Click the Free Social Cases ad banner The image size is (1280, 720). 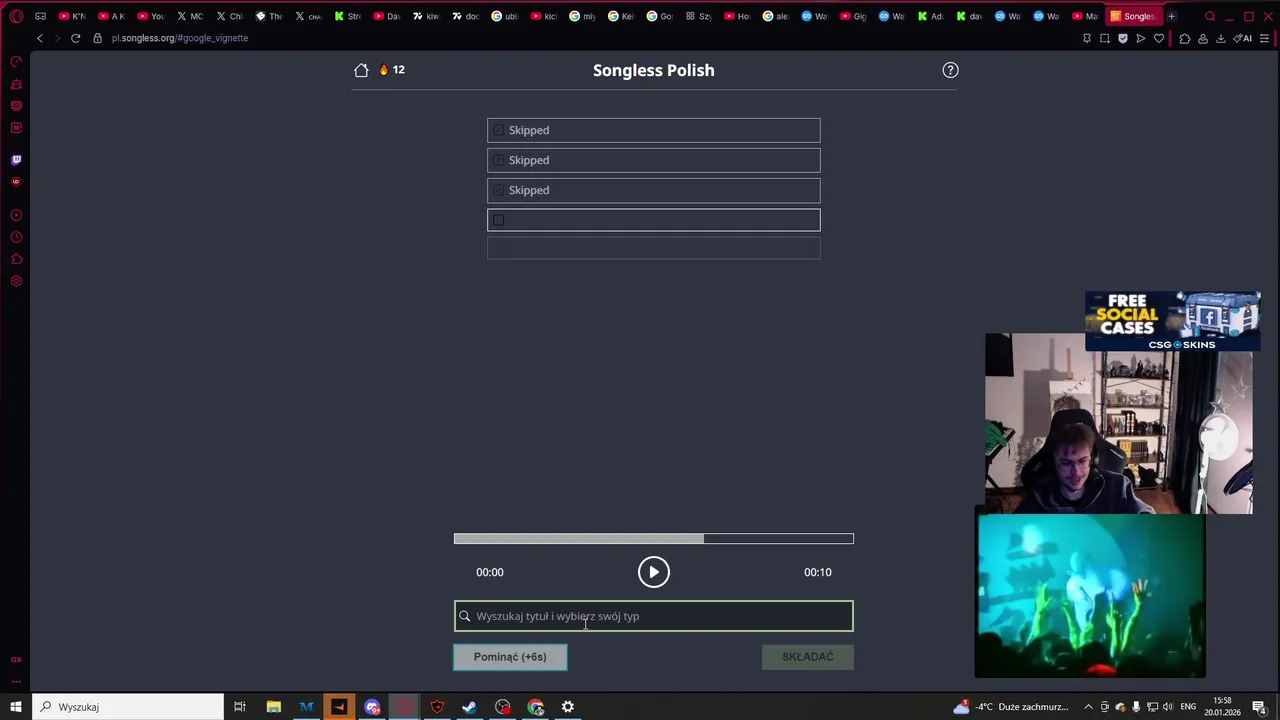(1173, 321)
